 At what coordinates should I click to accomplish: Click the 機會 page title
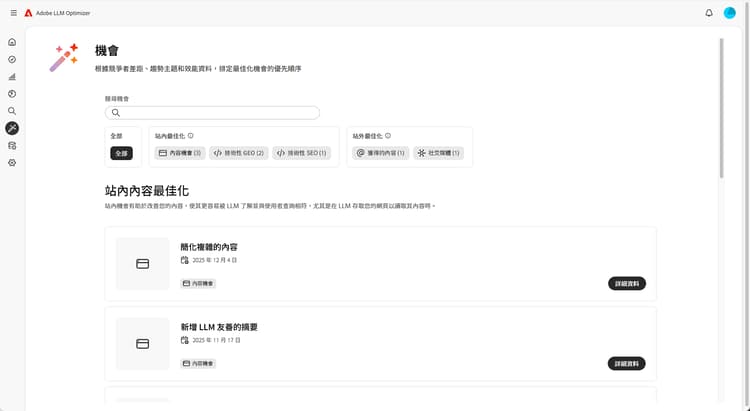tap(107, 51)
